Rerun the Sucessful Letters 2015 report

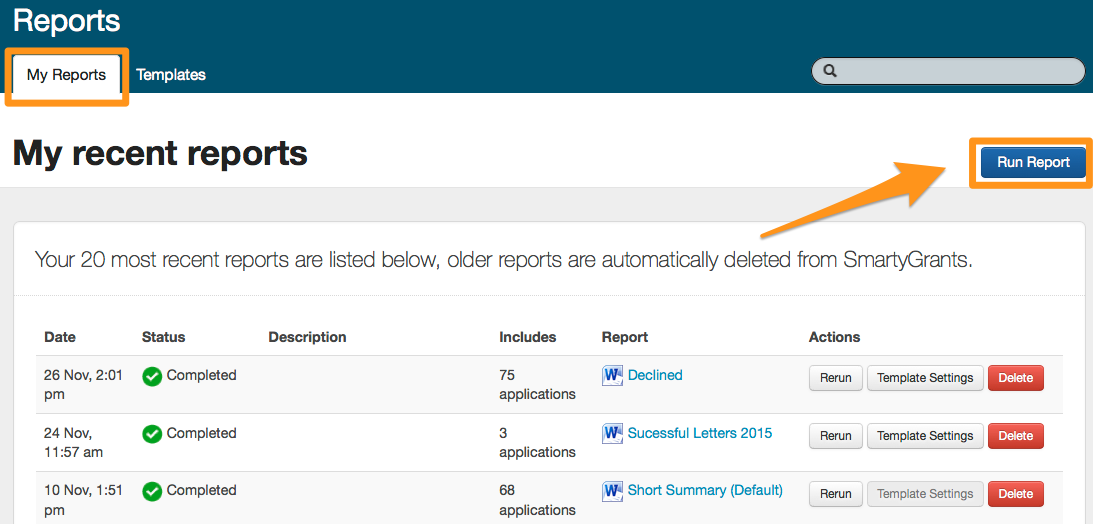pyautogui.click(x=835, y=436)
